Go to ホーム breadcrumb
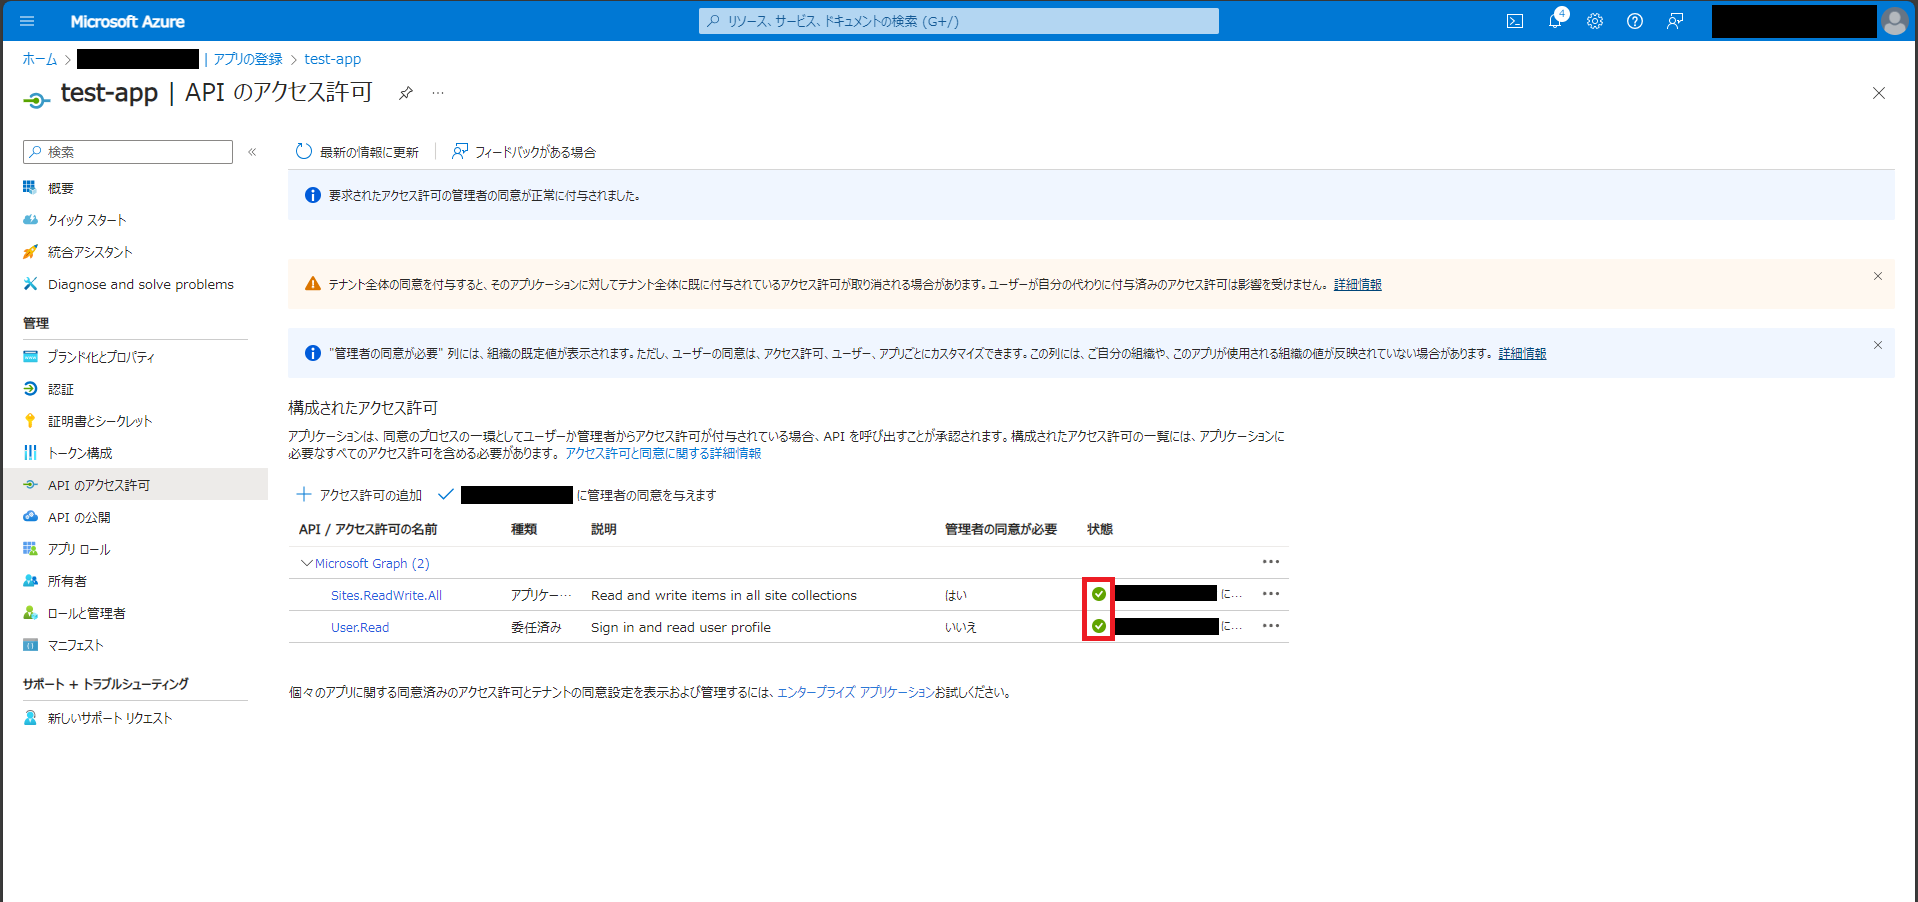Viewport: 1918px width, 902px height. [40, 59]
